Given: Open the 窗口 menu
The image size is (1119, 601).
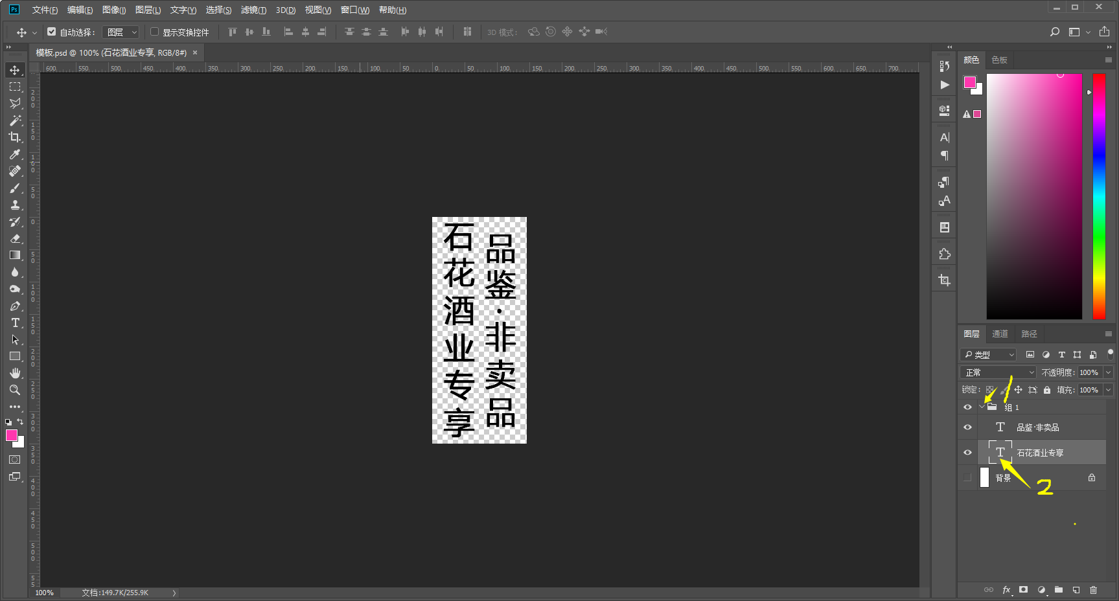Looking at the screenshot, I should click(x=355, y=10).
